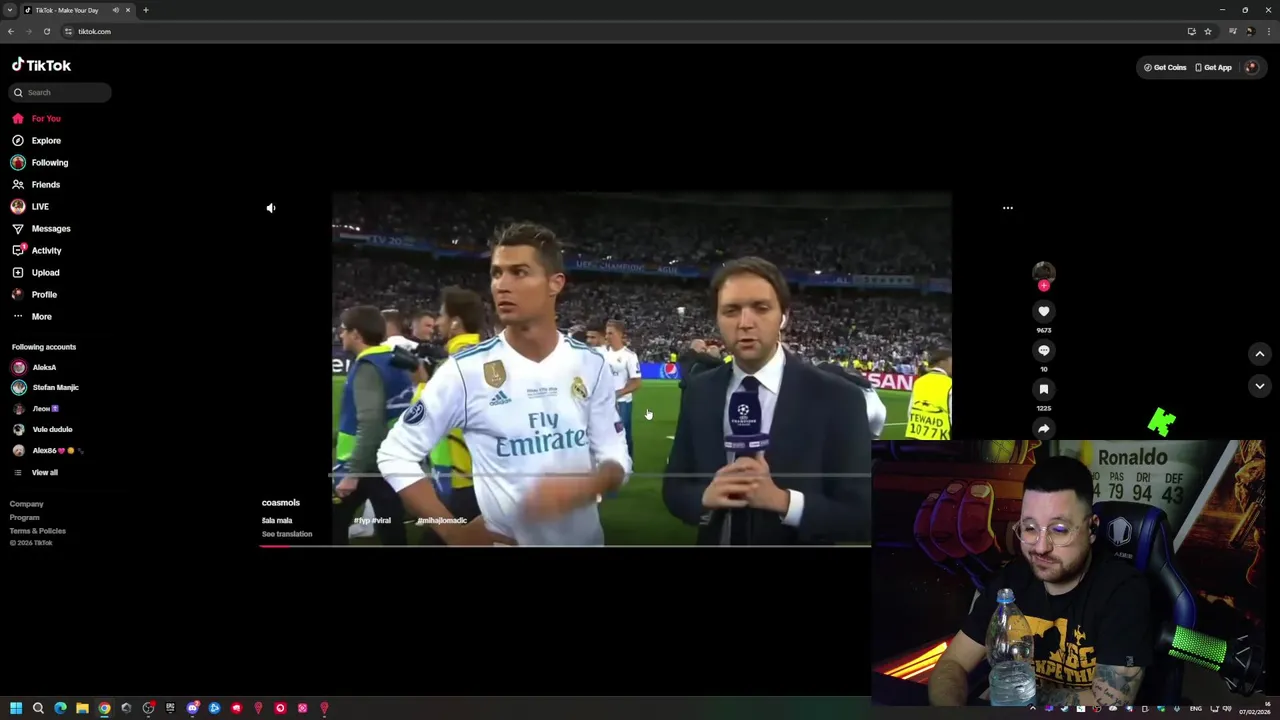Mute the video with the speaker icon
1280x720 pixels.
270,208
